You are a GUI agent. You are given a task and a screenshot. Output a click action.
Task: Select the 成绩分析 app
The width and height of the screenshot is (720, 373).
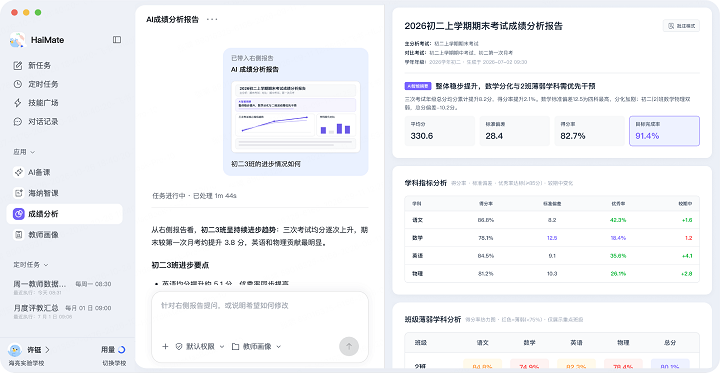pos(64,214)
